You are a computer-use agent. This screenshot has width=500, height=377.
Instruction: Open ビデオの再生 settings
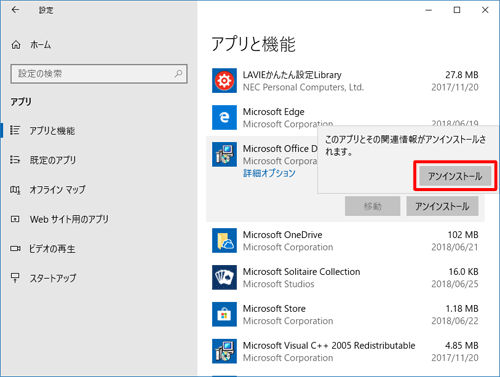pos(52,249)
